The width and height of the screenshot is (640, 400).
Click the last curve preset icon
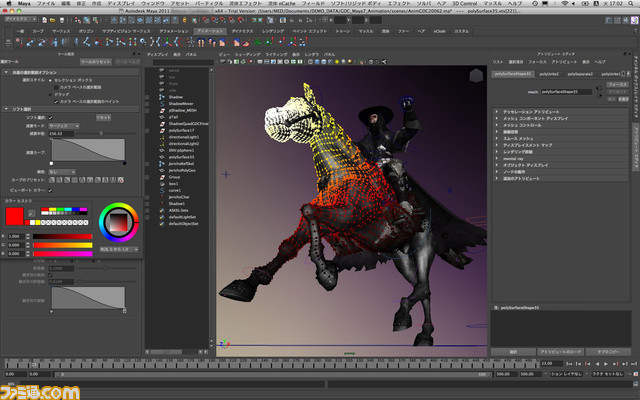(121, 180)
